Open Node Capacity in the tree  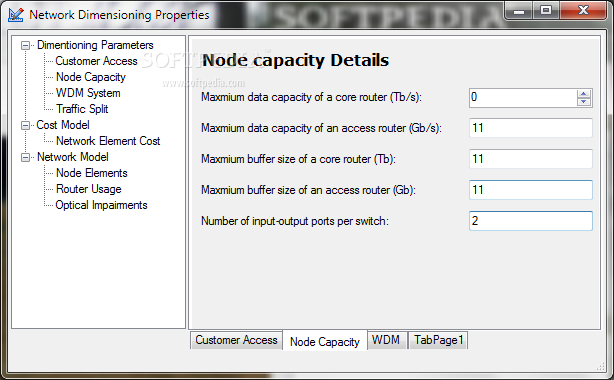pyautogui.click(x=91, y=77)
